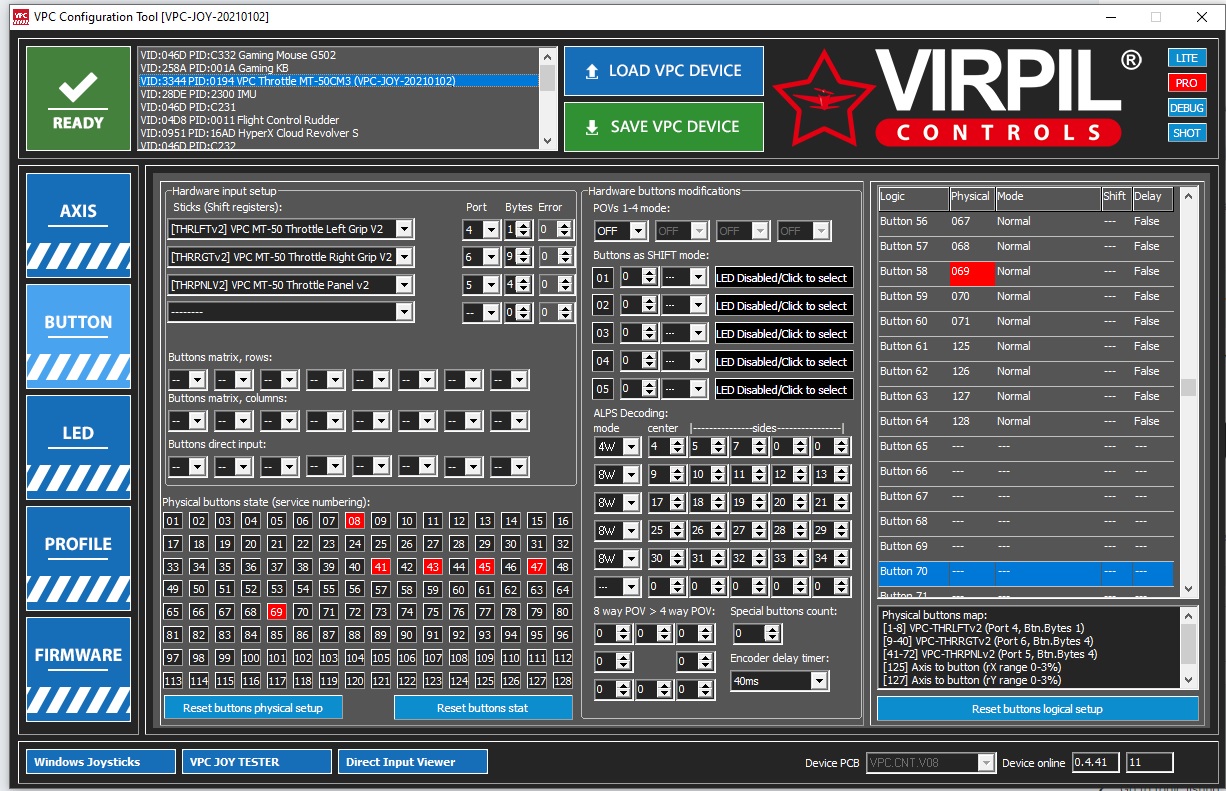Open Port dropdown showing 6
Viewport: 1226px width, 791px height.
pos(480,257)
